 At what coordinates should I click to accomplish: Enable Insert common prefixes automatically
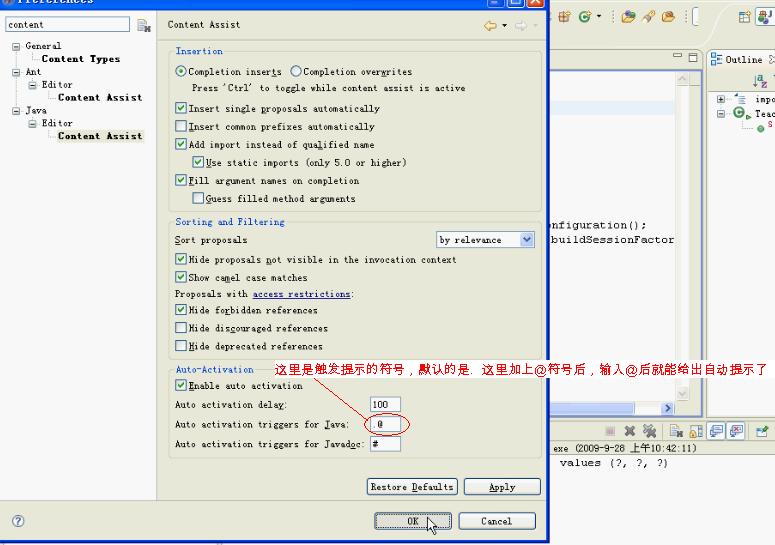(x=181, y=127)
